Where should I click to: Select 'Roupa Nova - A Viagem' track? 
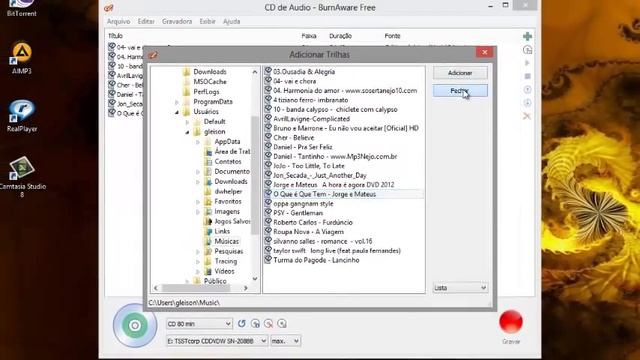[309, 231]
